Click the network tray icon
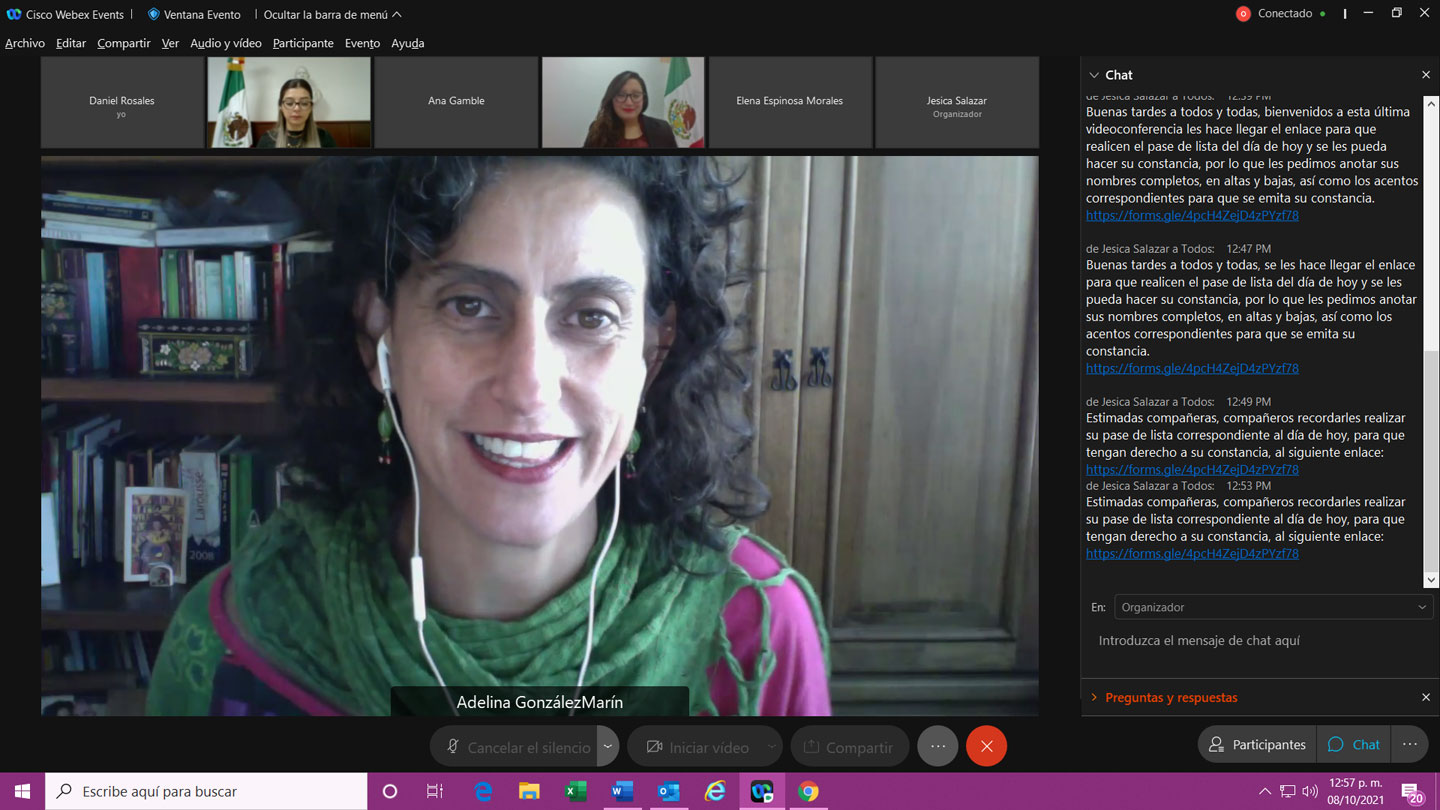This screenshot has height=810, width=1440. click(1288, 791)
